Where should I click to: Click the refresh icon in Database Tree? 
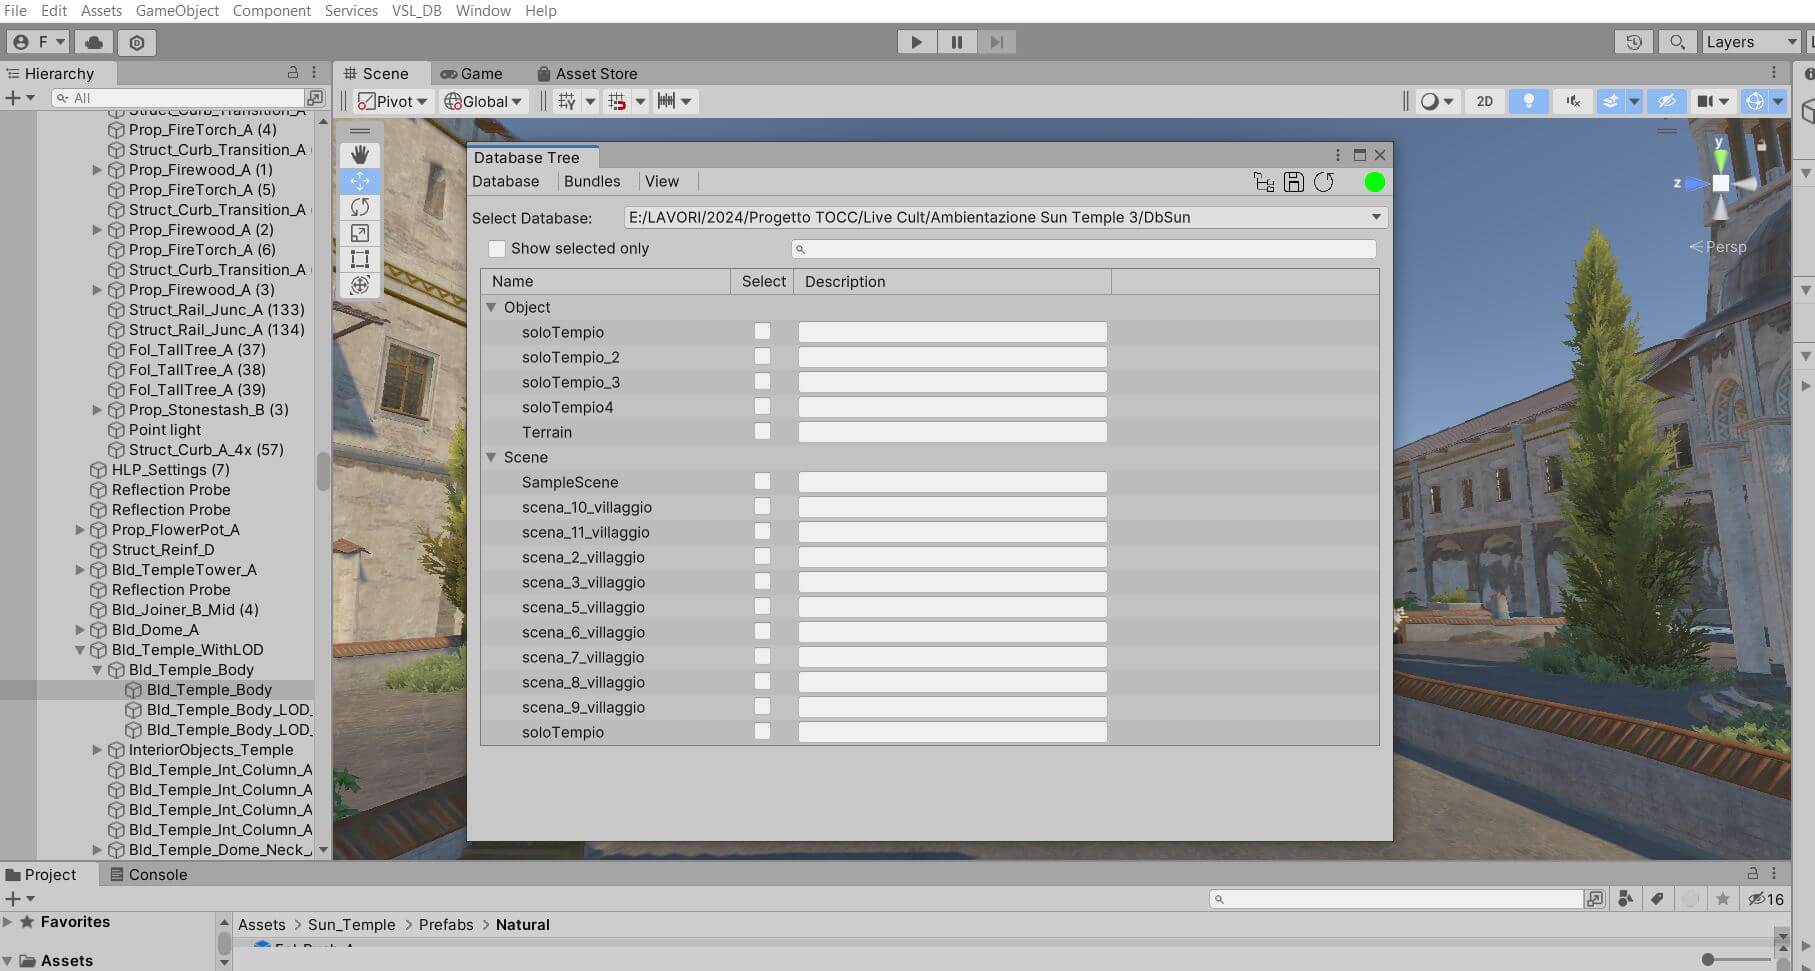coord(1324,182)
